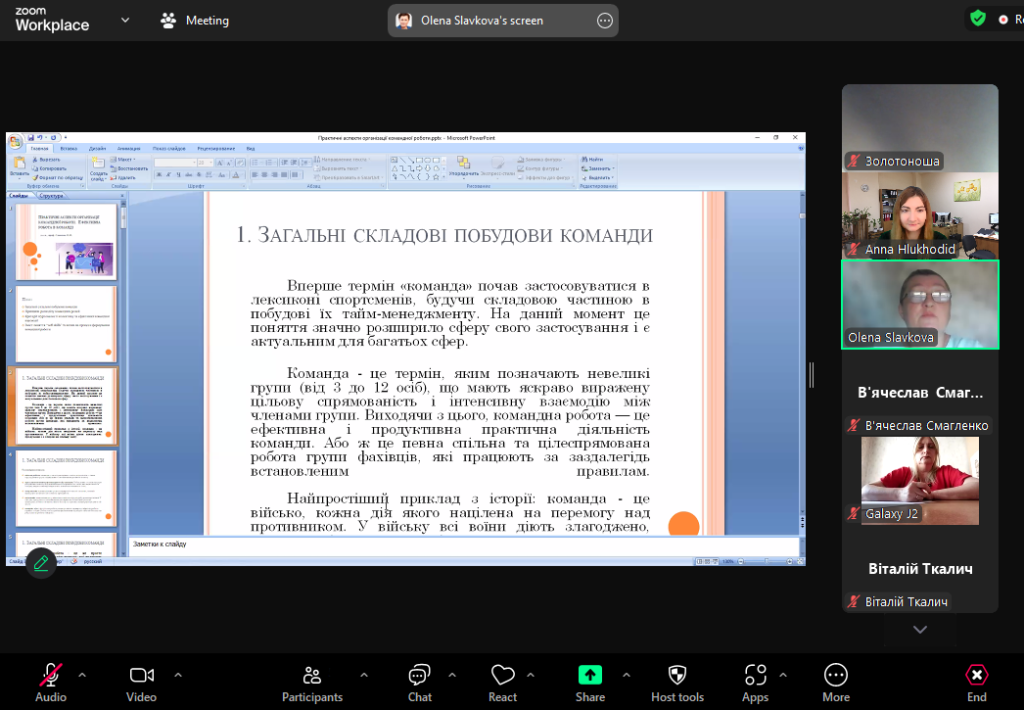Click the green encryption shield icon
Image resolution: width=1024 pixels, height=710 pixels.
pos(977,18)
